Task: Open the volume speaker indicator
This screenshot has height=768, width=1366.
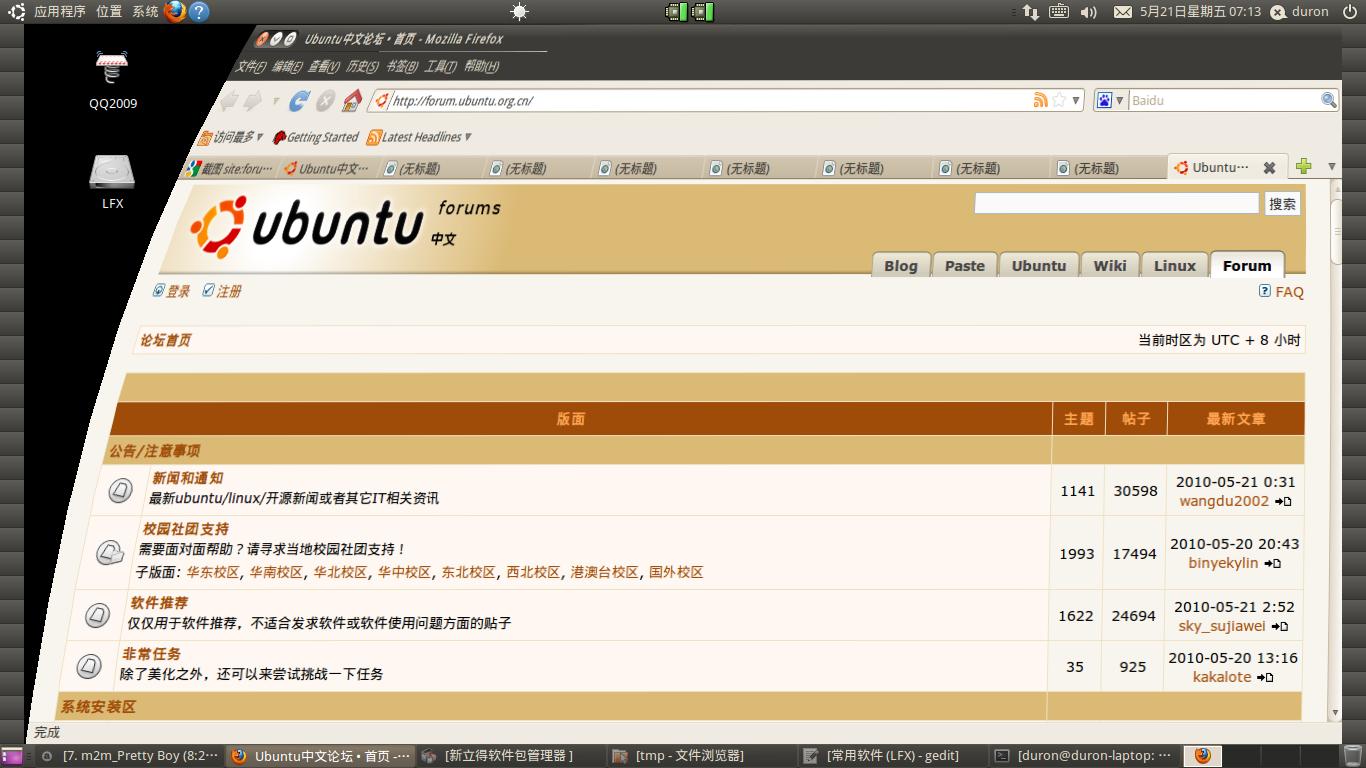Action: (x=1088, y=12)
